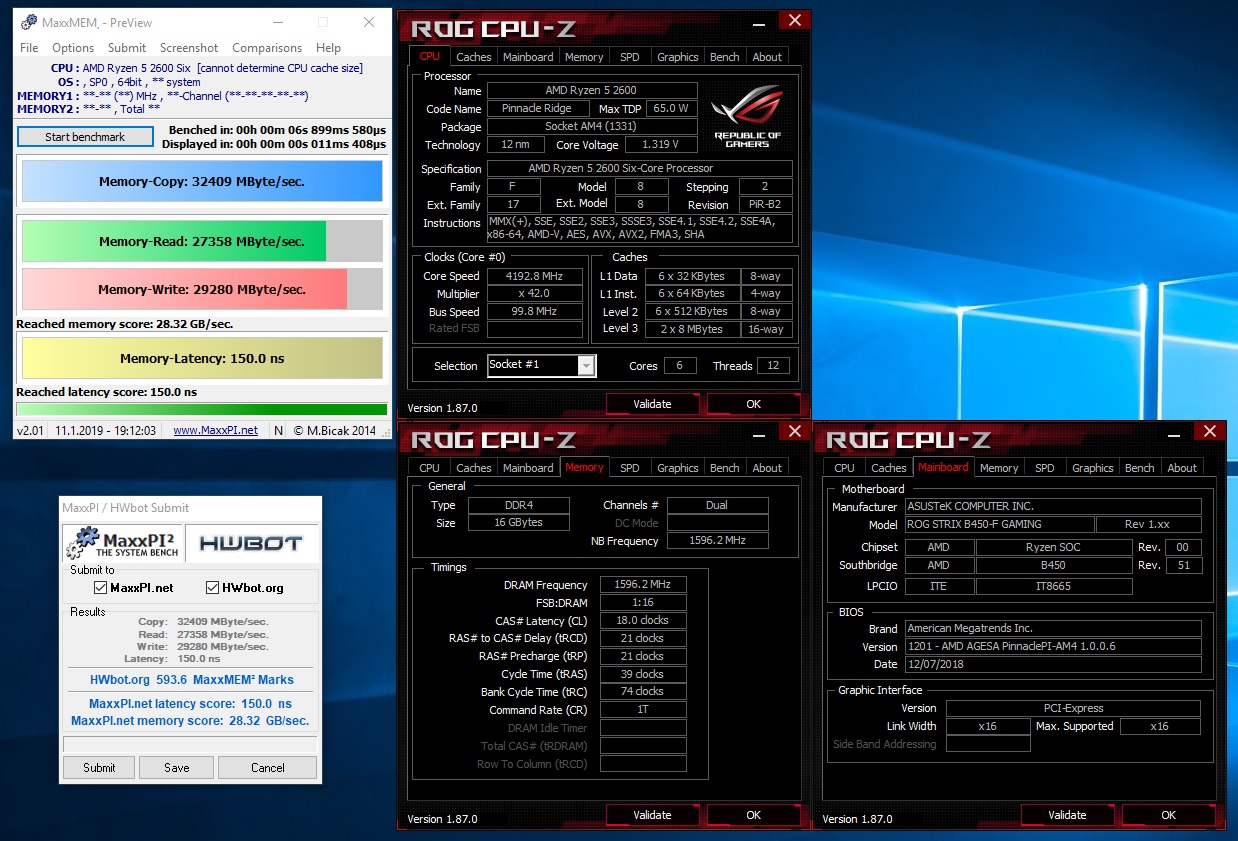Switch to CPU tab in CPU-Z Mainboard window
This screenshot has height=841, width=1238.
tap(845, 467)
